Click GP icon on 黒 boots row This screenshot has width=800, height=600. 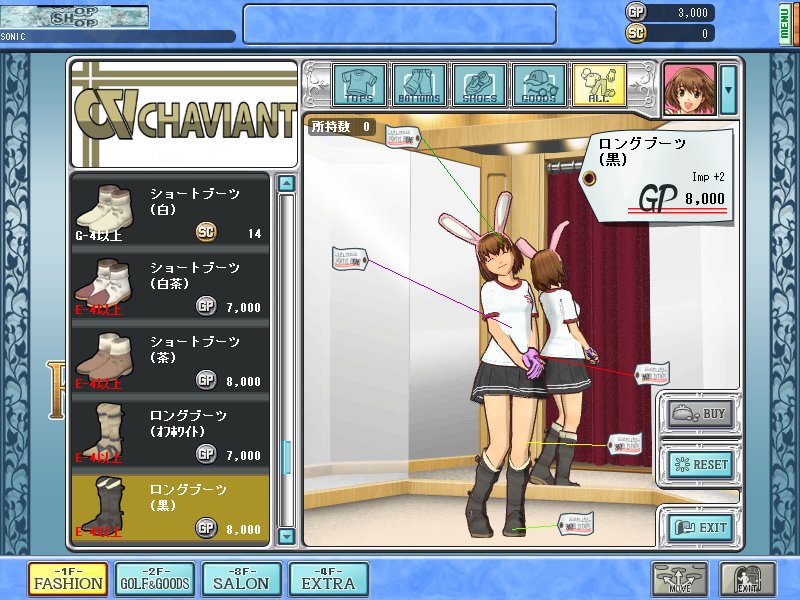click(206, 528)
